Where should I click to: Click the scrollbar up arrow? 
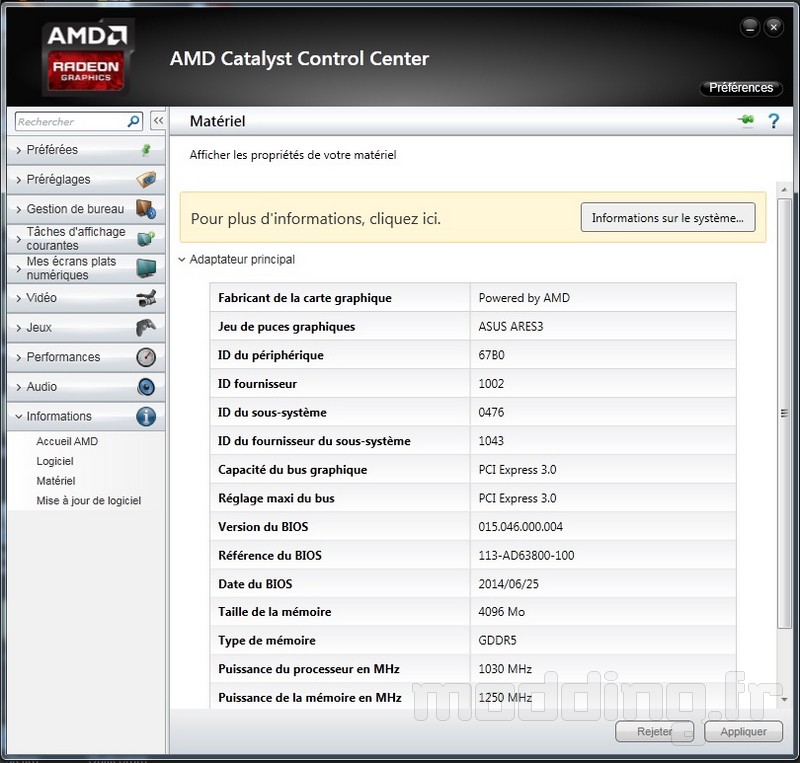(784, 190)
